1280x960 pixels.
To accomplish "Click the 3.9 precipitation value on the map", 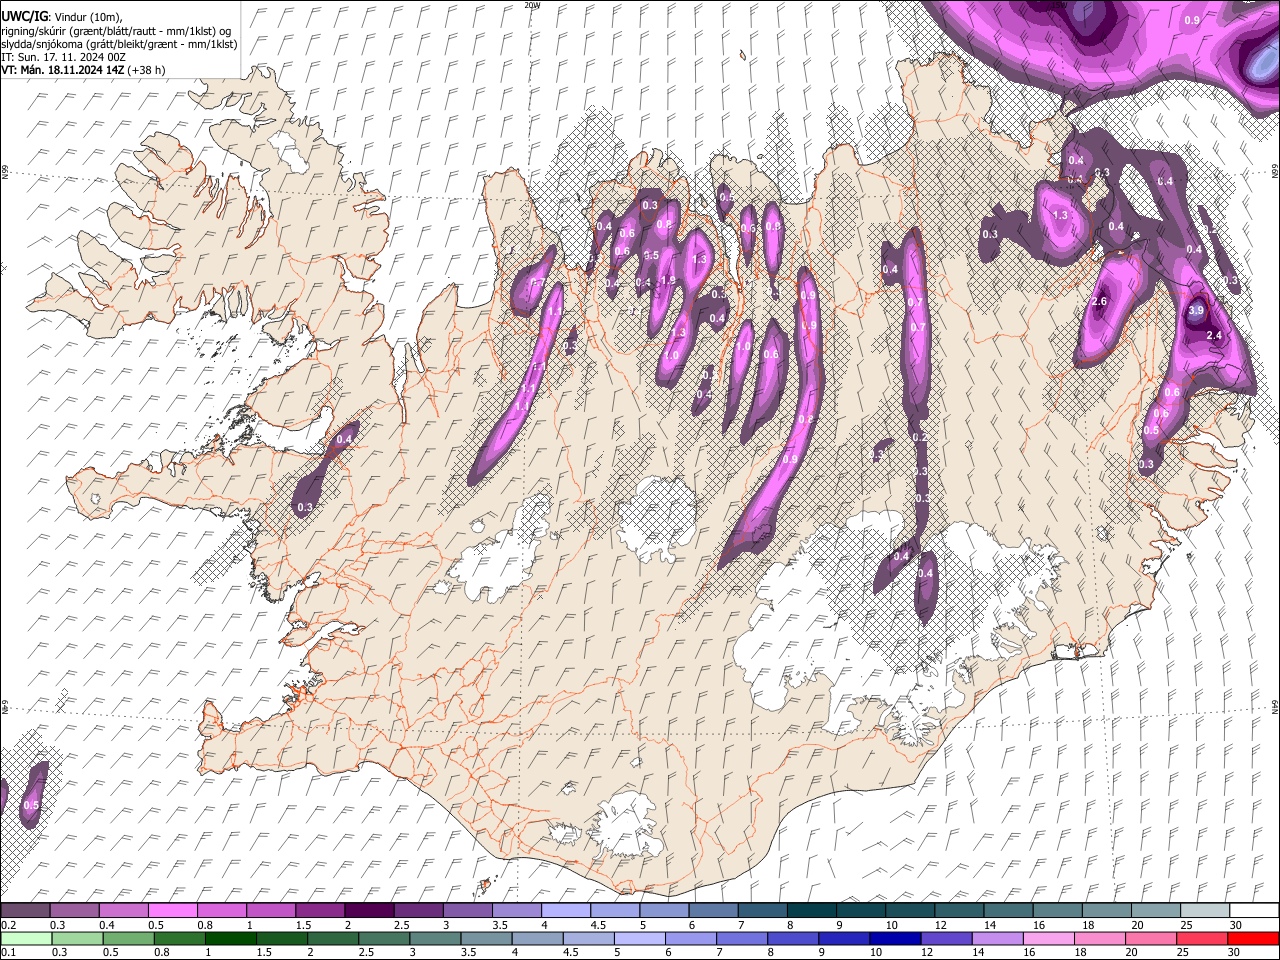I will pyautogui.click(x=1196, y=311).
